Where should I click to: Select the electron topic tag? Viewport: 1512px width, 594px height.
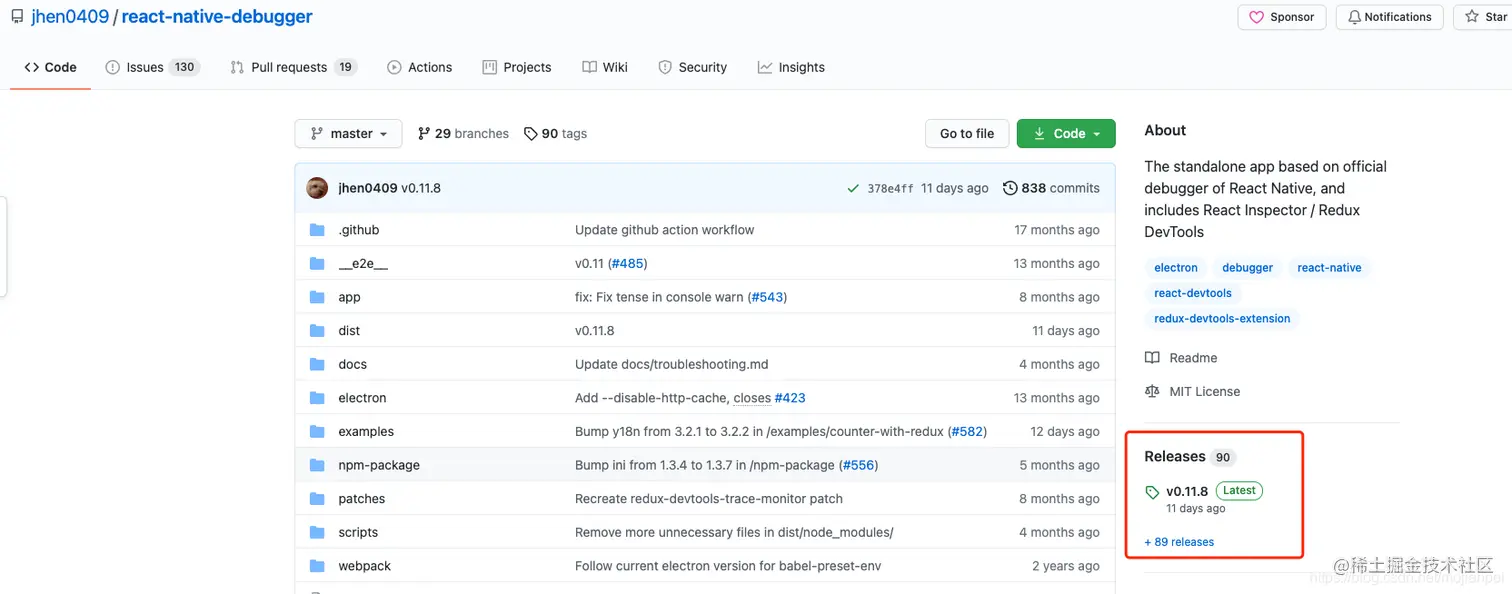pos(1176,268)
